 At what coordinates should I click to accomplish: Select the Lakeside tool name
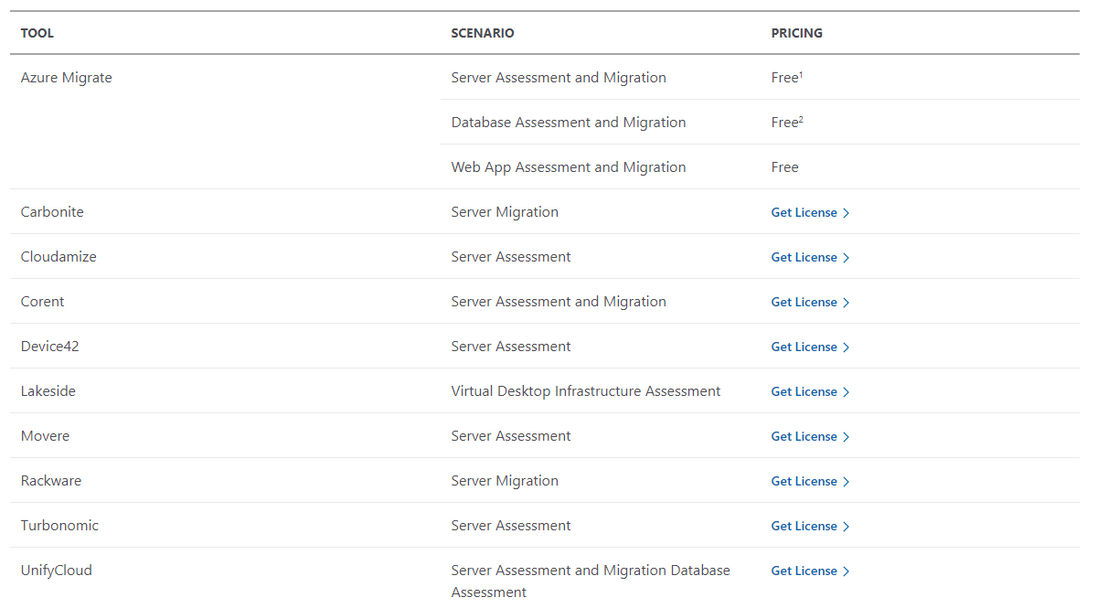[48, 391]
